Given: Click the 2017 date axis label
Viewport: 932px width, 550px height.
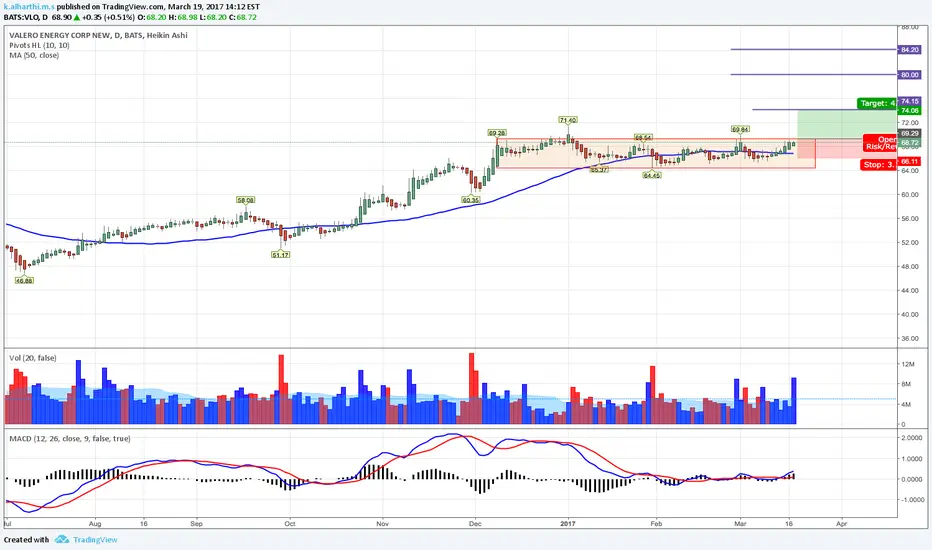Looking at the screenshot, I should pyautogui.click(x=568, y=524).
